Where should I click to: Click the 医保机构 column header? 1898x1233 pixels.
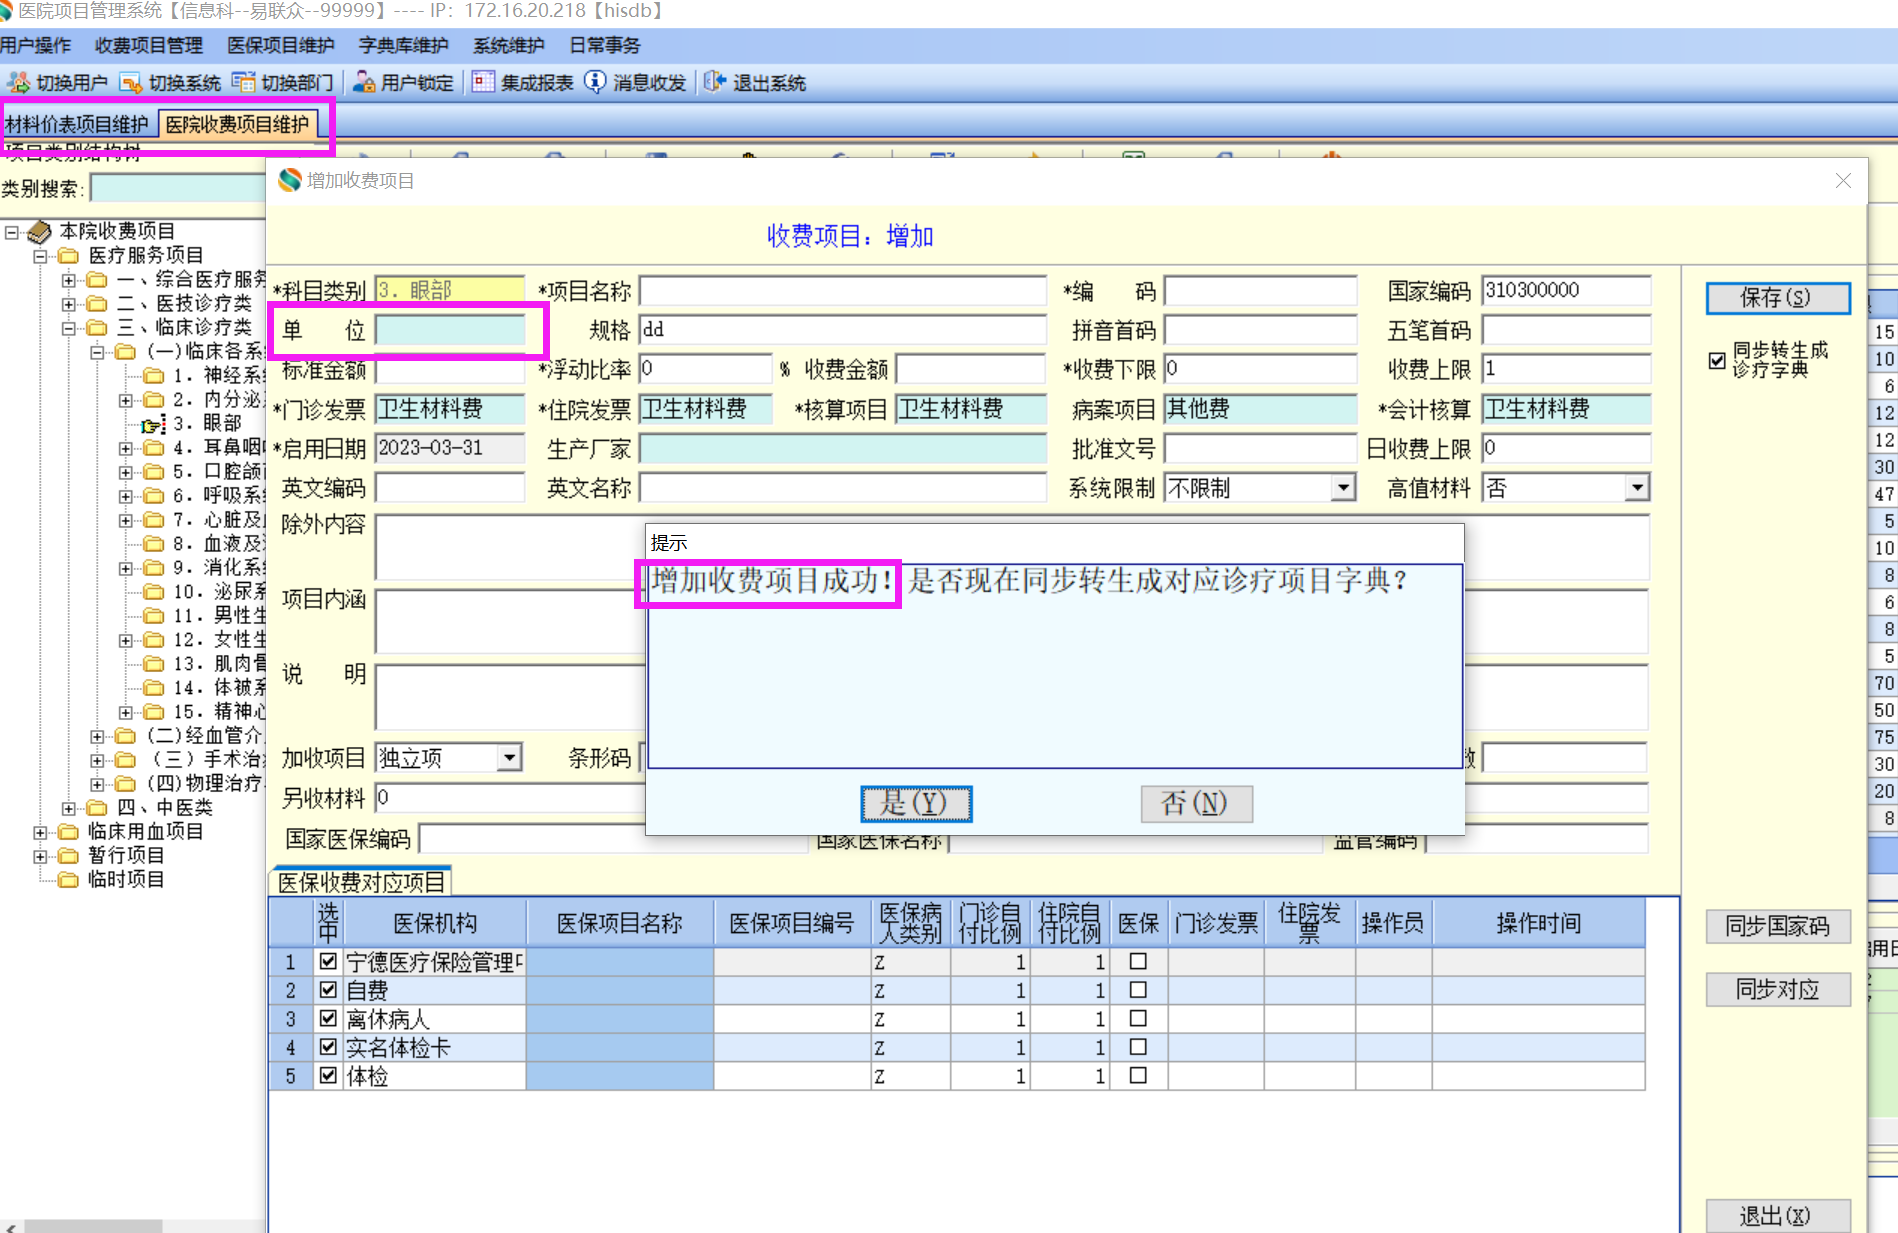click(434, 922)
